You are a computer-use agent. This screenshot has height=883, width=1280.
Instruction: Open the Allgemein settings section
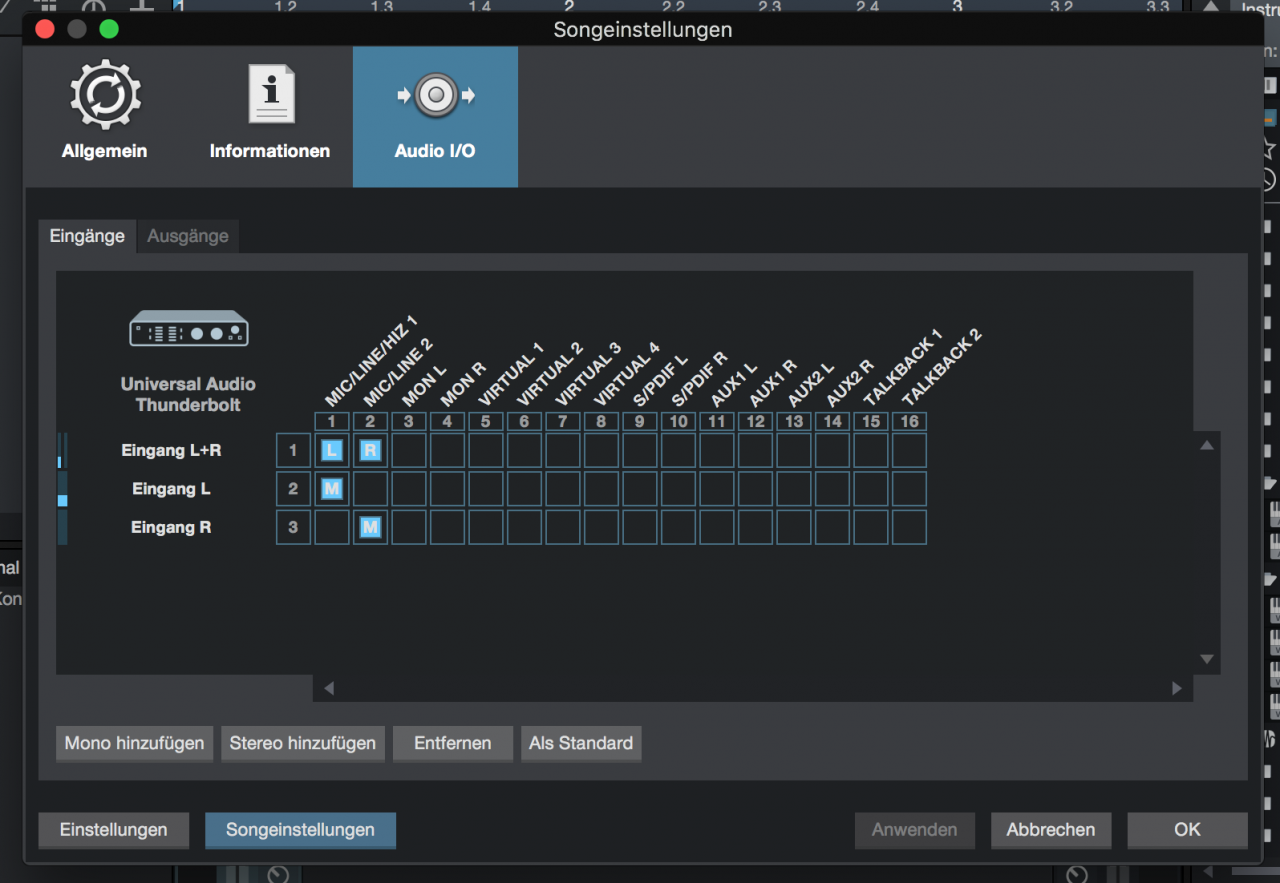pyautogui.click(x=105, y=115)
